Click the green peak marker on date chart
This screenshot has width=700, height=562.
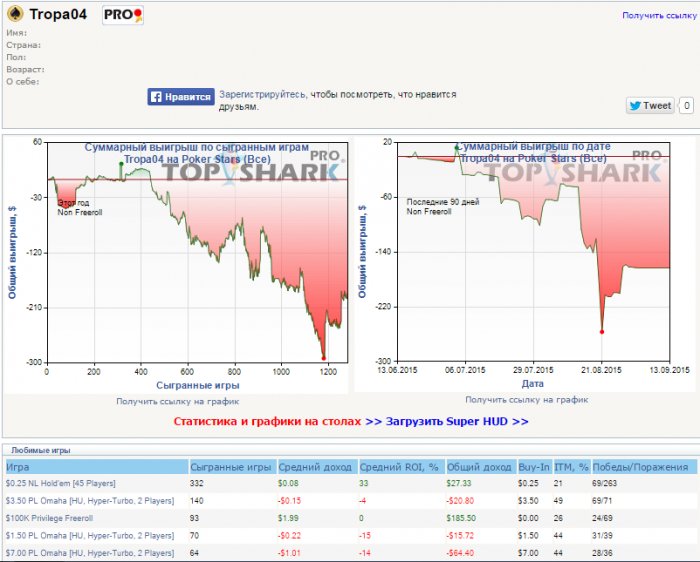(456, 147)
